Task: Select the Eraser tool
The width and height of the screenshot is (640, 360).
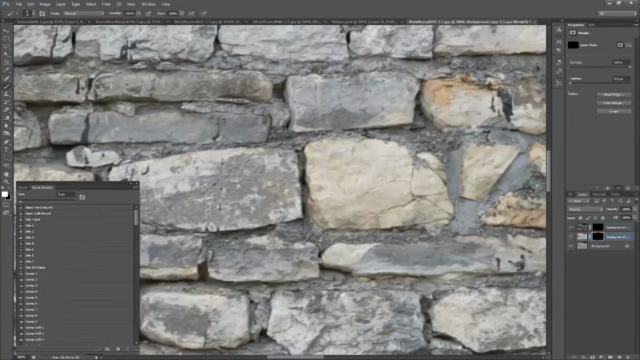Action: (6, 110)
